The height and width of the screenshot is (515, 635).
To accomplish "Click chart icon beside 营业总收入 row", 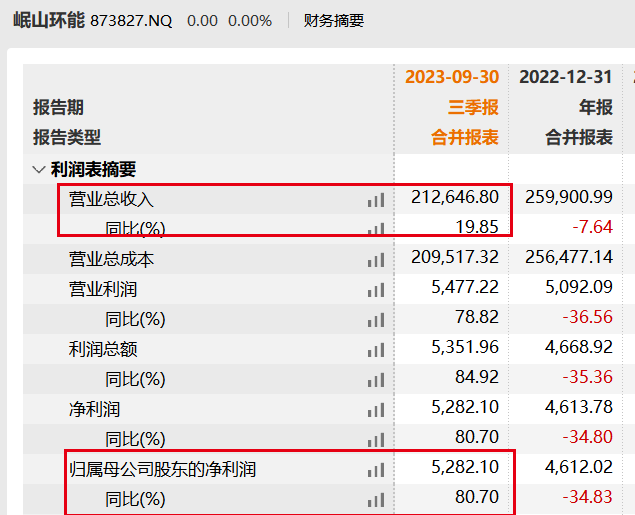I will tap(375, 199).
